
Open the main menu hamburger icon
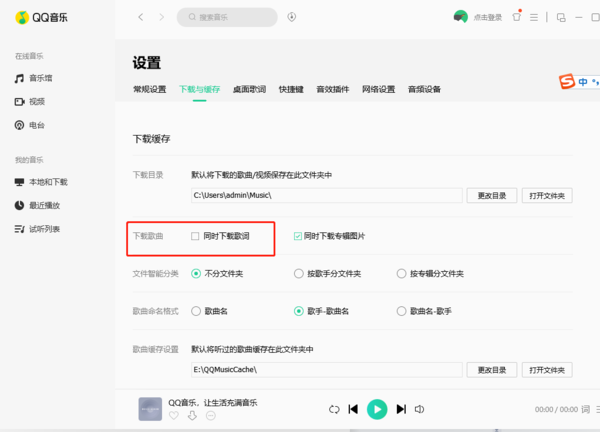pos(534,17)
